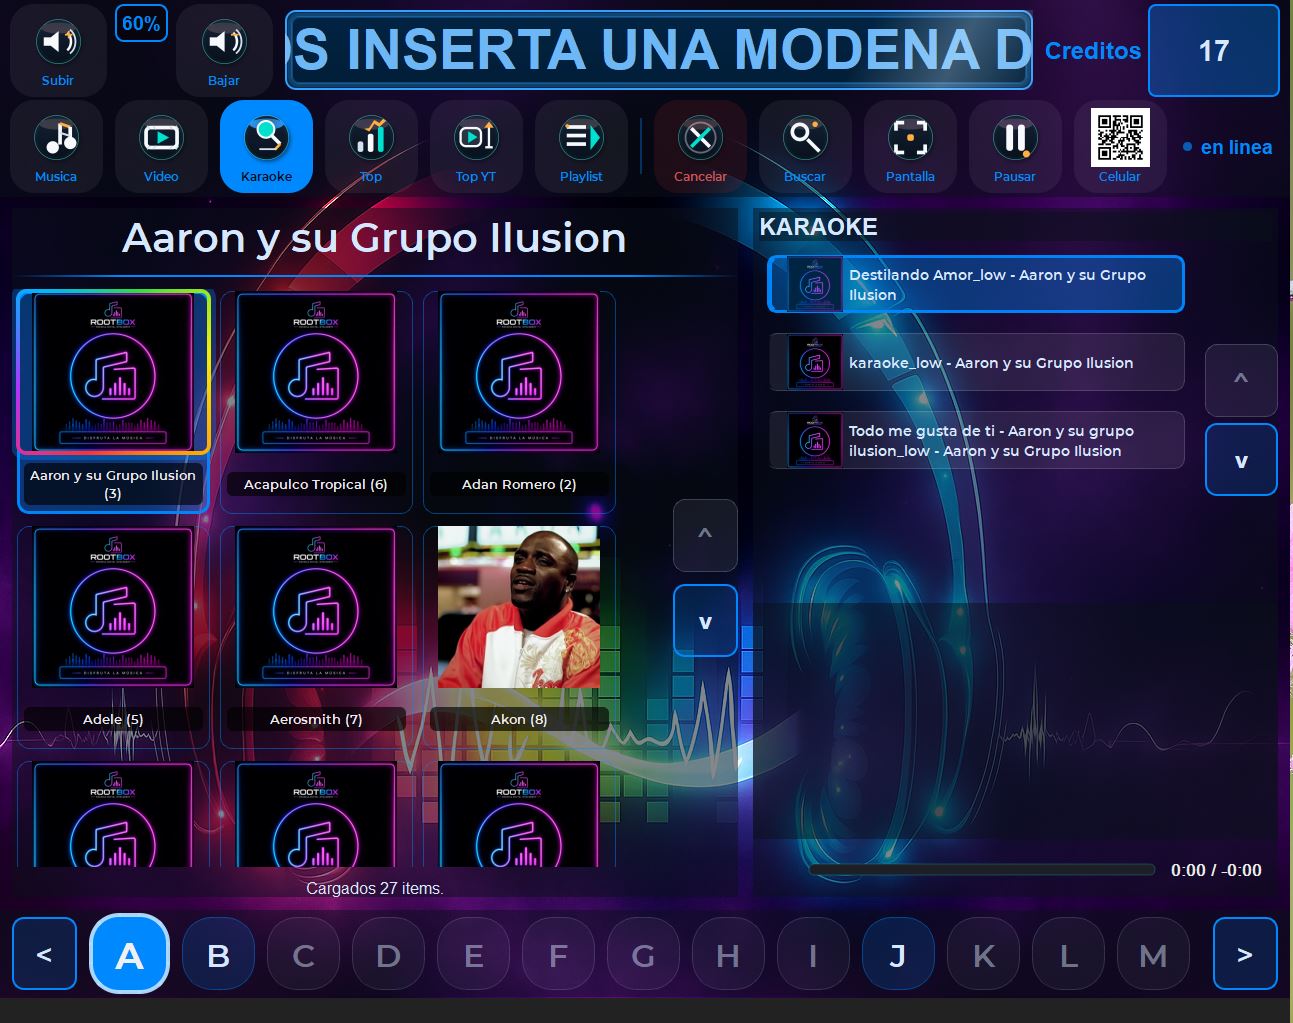
Task: Select letter K filter
Action: [983, 955]
